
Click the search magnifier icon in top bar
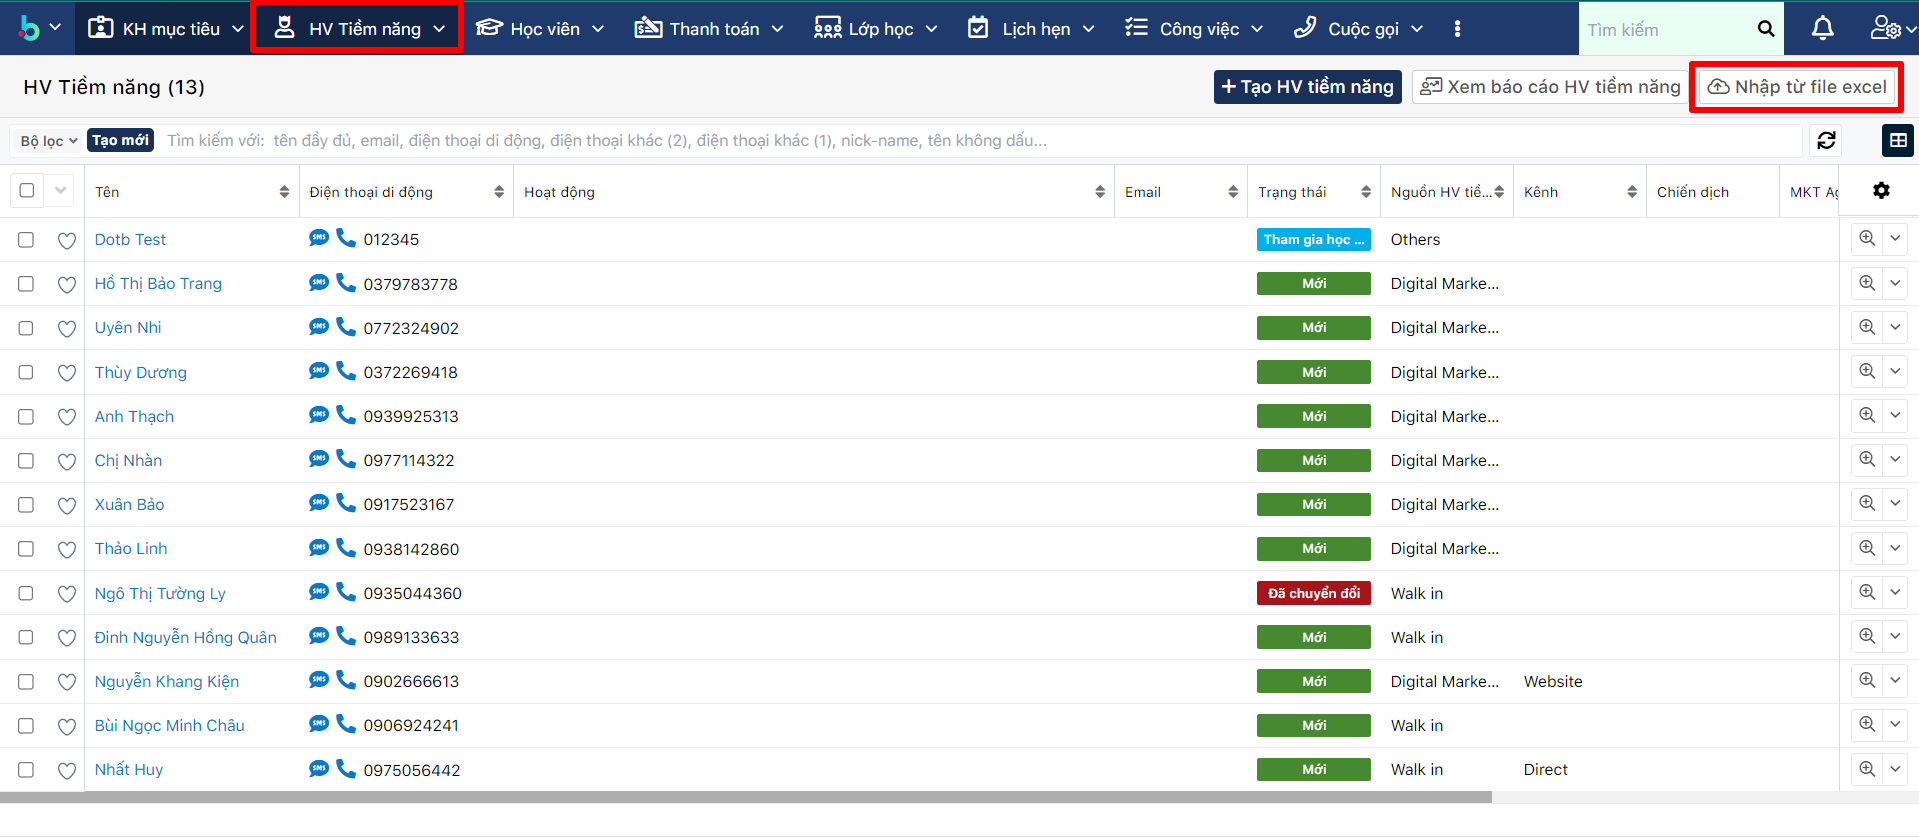pos(1766,29)
